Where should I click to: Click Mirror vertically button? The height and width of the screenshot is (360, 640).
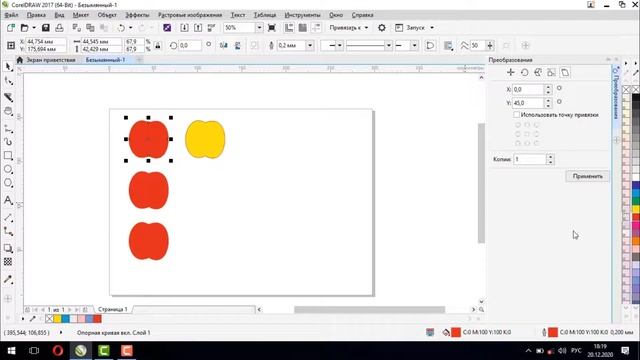(x=238, y=45)
